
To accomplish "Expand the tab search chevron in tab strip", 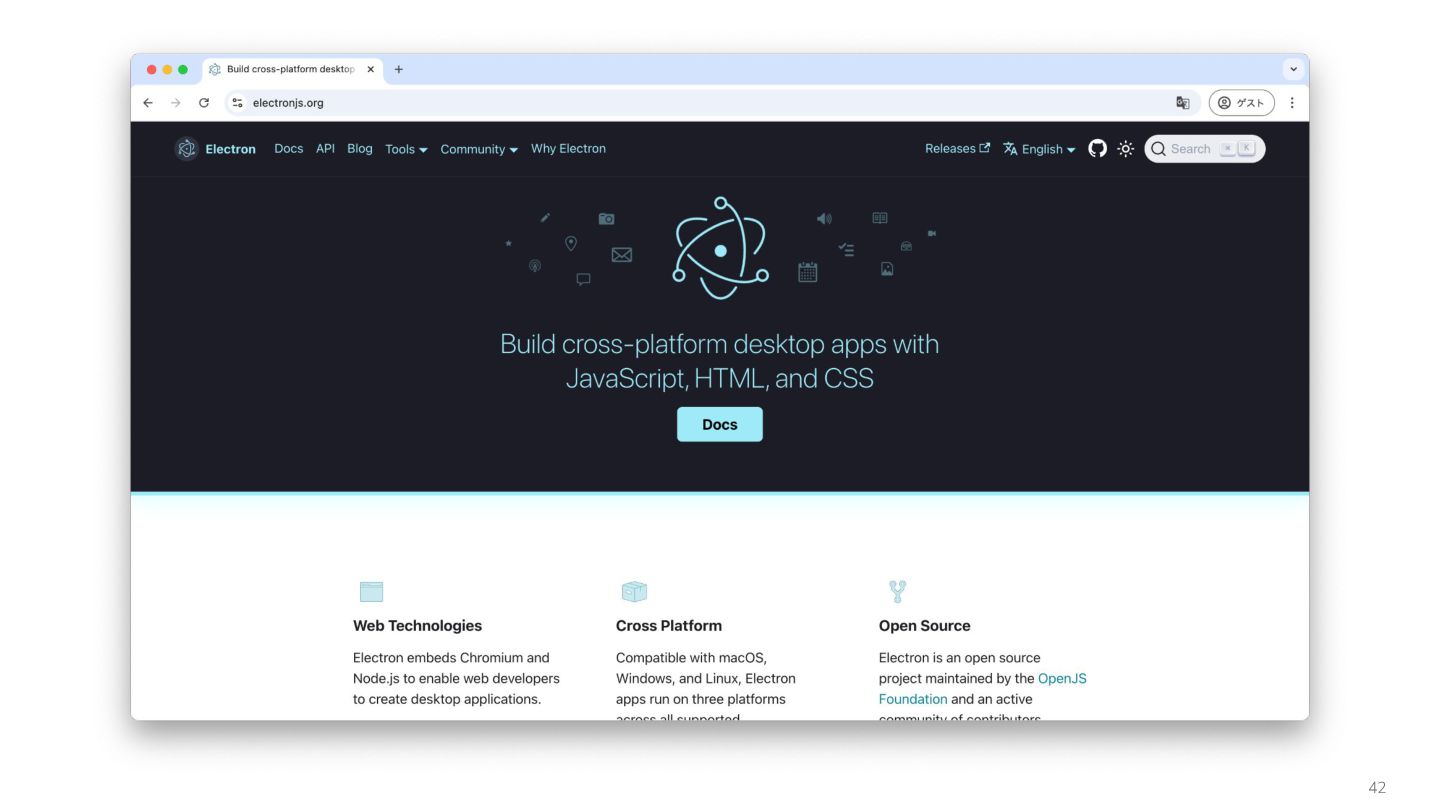I will pos(1293,69).
